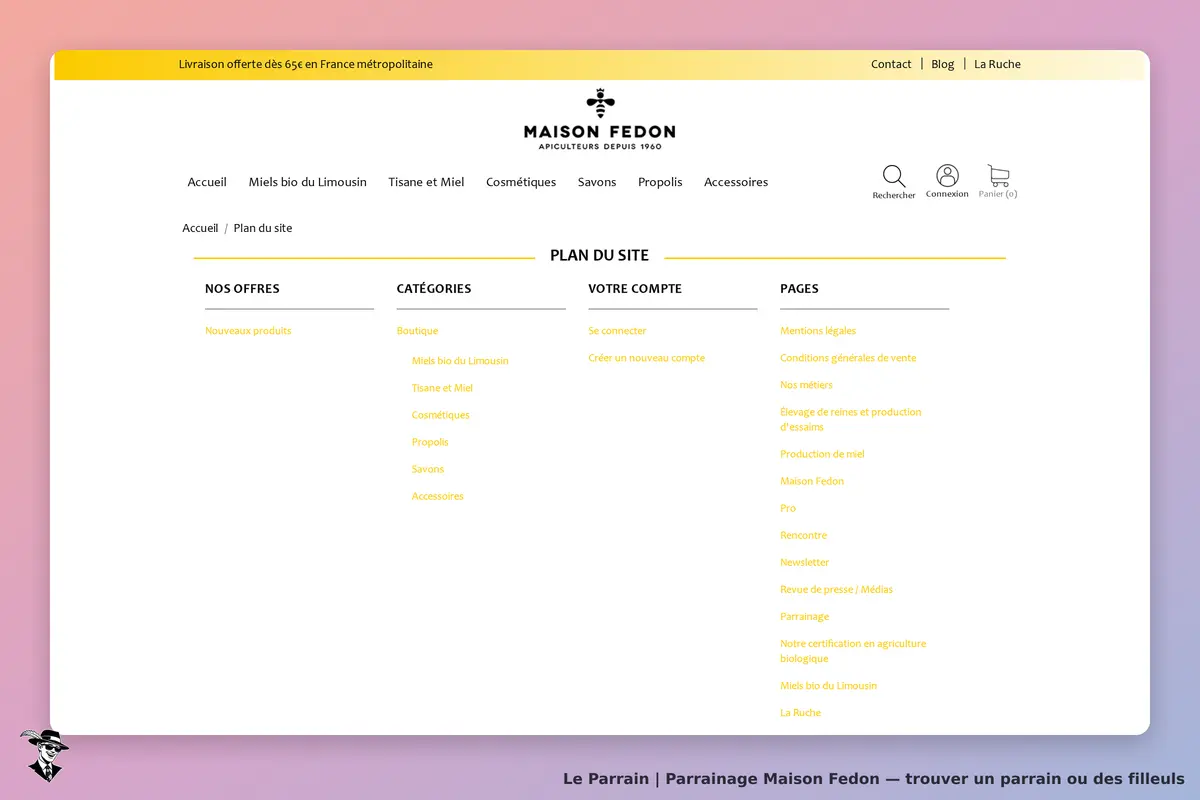
Task: Select Accueil in the main navigation menu
Action: pyautogui.click(x=207, y=182)
